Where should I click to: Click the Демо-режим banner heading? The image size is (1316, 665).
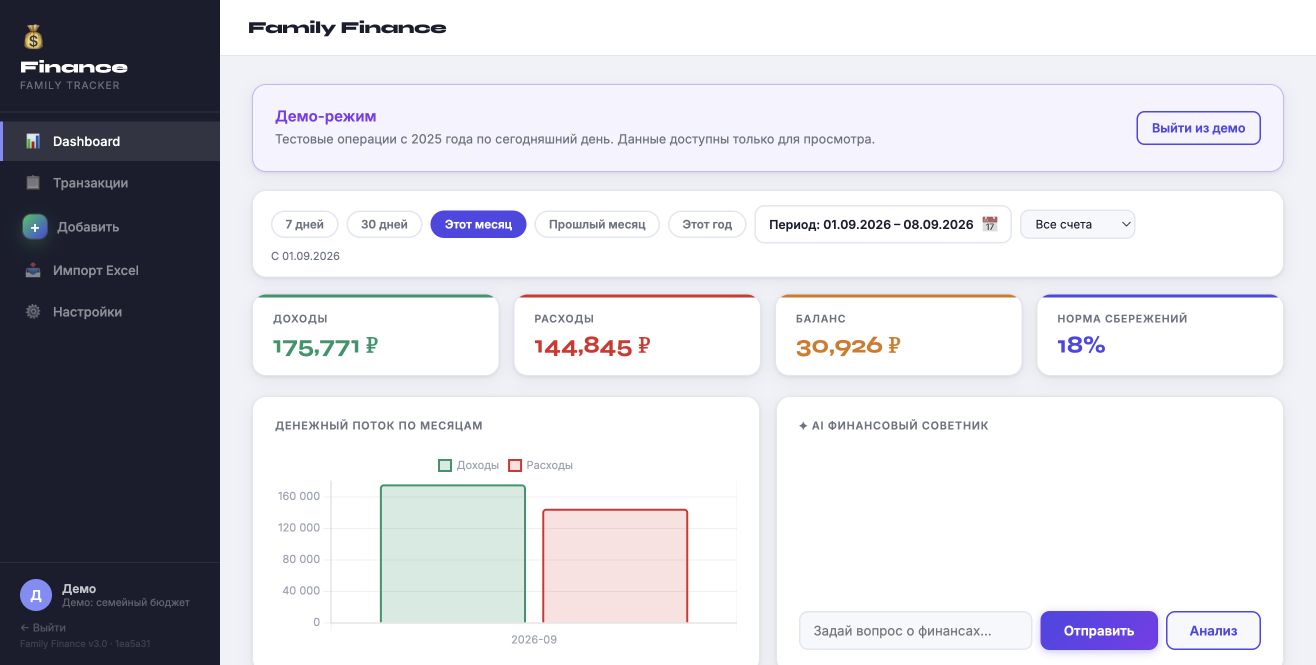326,116
